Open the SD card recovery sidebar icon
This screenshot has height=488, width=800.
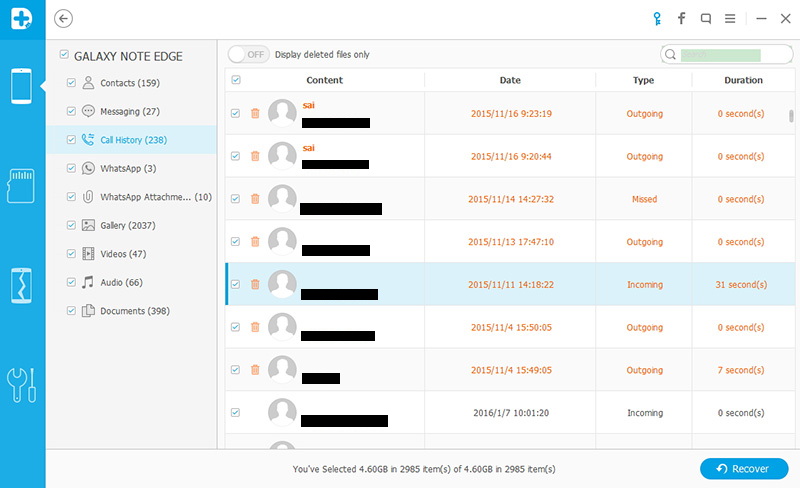pos(21,186)
